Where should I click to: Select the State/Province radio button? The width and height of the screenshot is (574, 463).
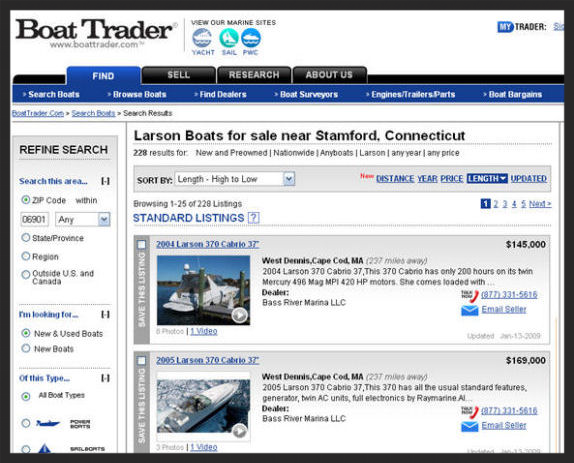(26, 238)
